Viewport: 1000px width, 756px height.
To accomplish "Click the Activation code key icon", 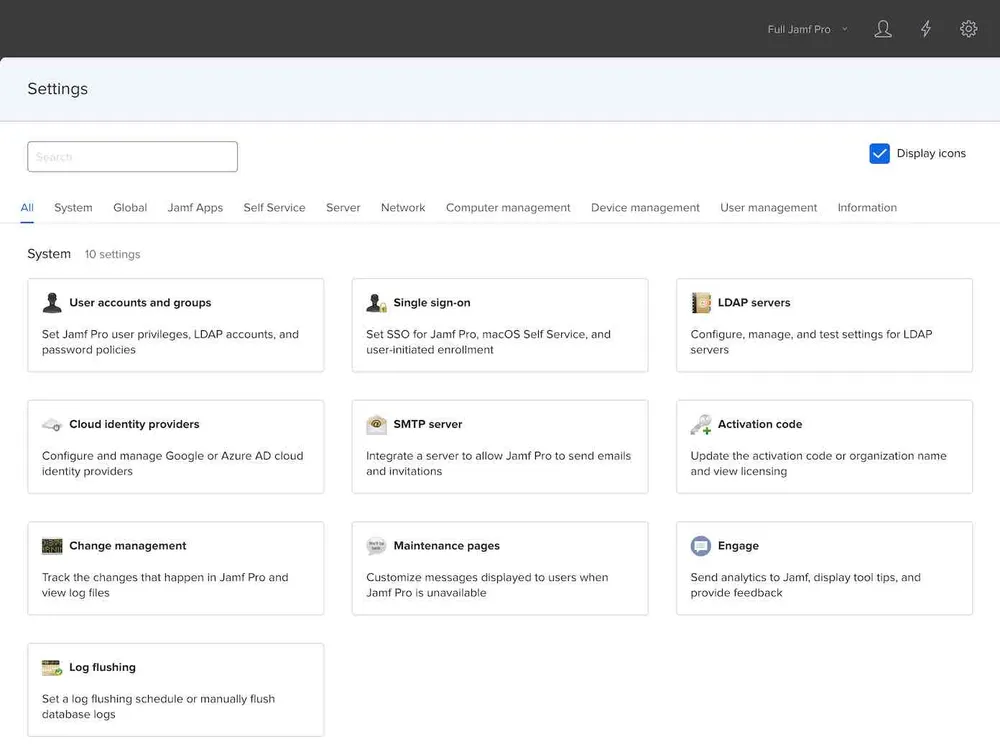I will click(x=701, y=425).
